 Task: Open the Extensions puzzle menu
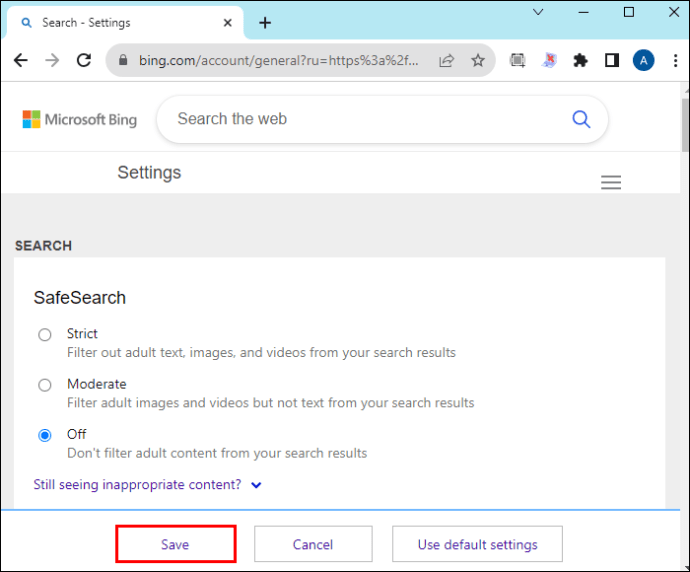(580, 60)
